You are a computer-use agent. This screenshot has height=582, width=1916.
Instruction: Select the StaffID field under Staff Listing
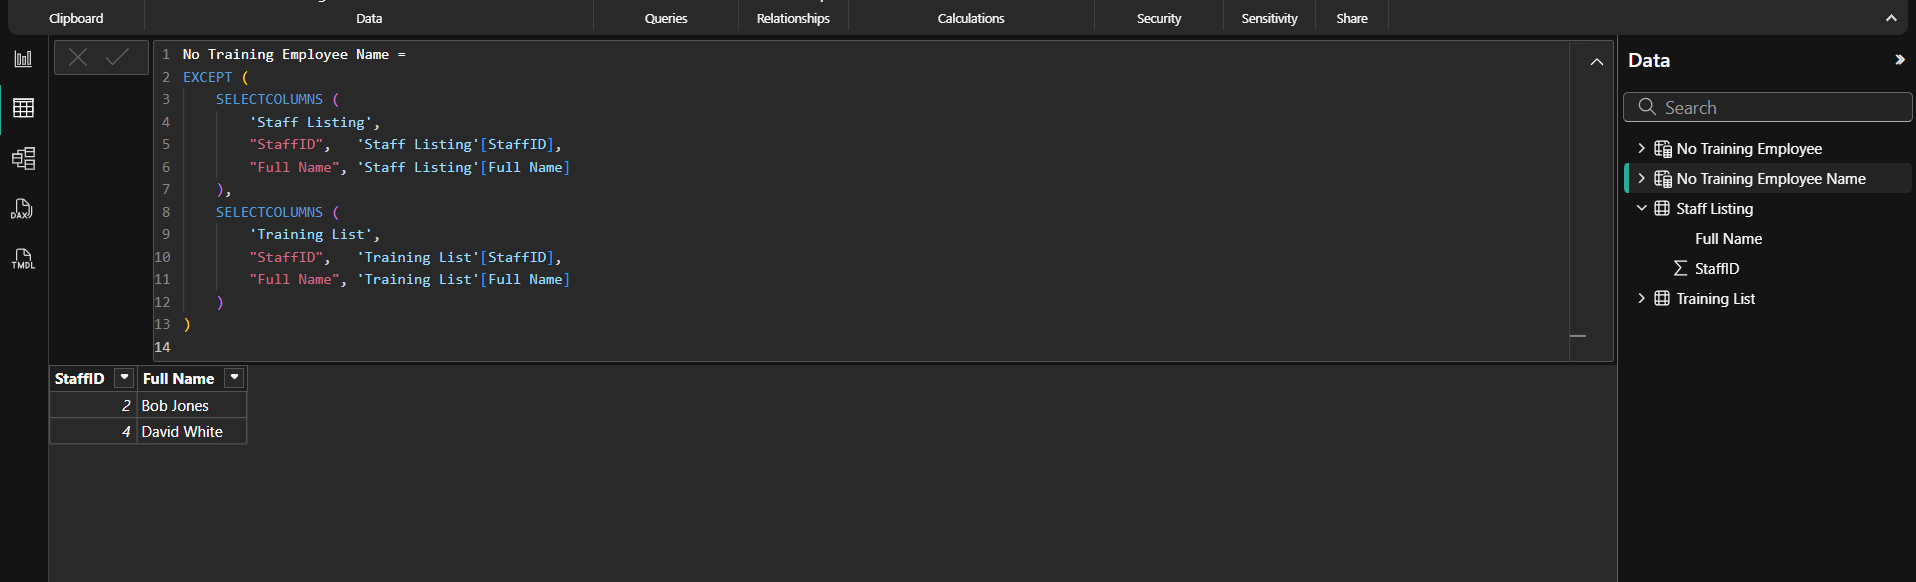pos(1717,268)
